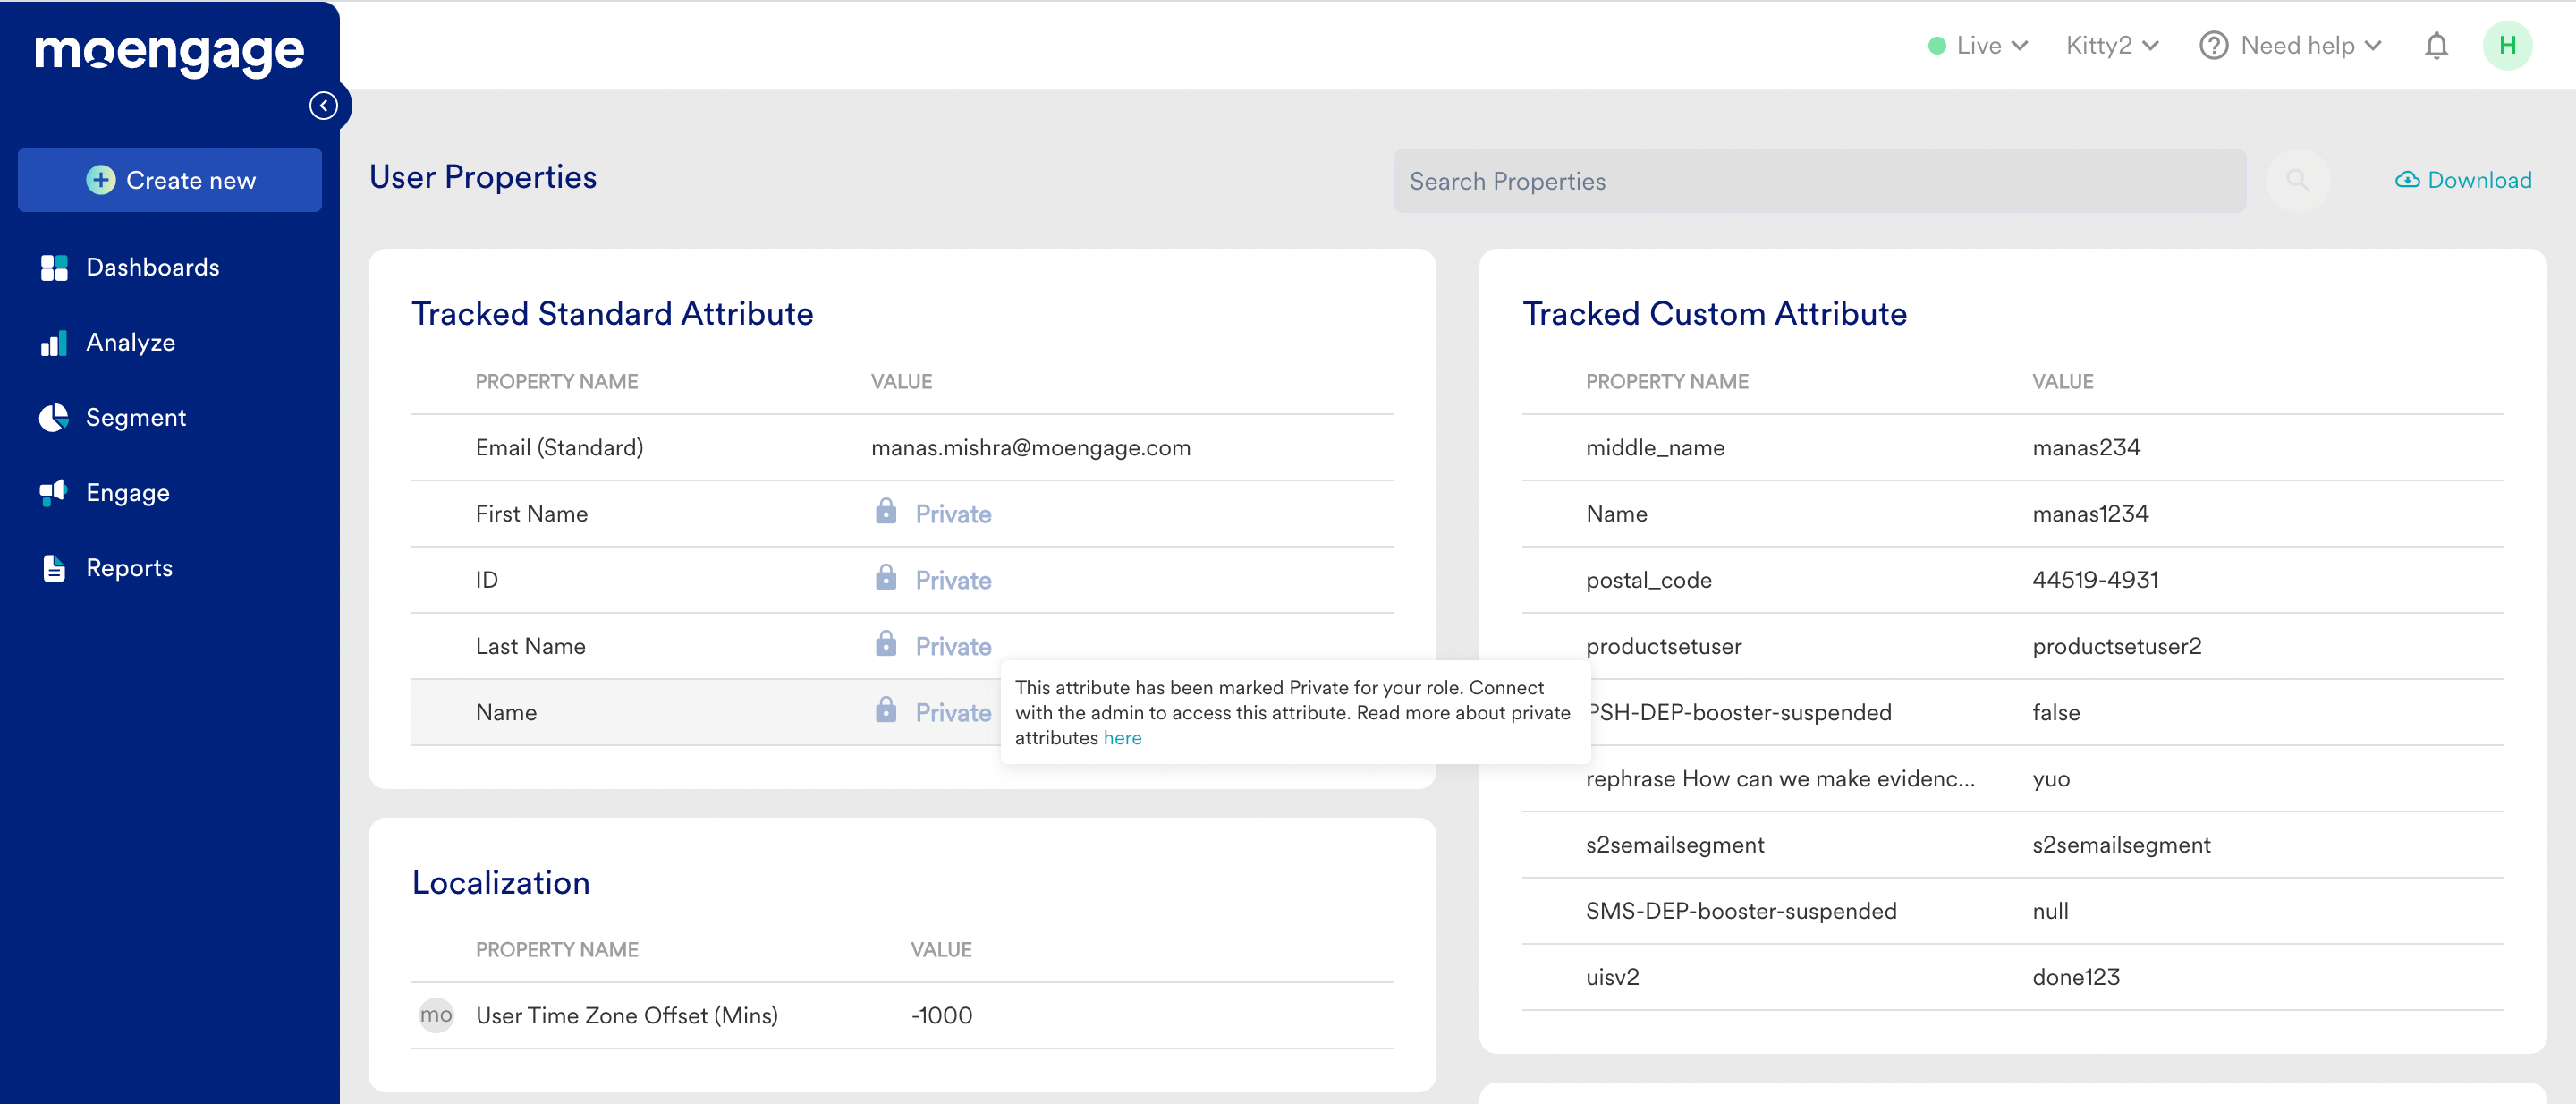Click the Download link for user properties

(x=2464, y=180)
